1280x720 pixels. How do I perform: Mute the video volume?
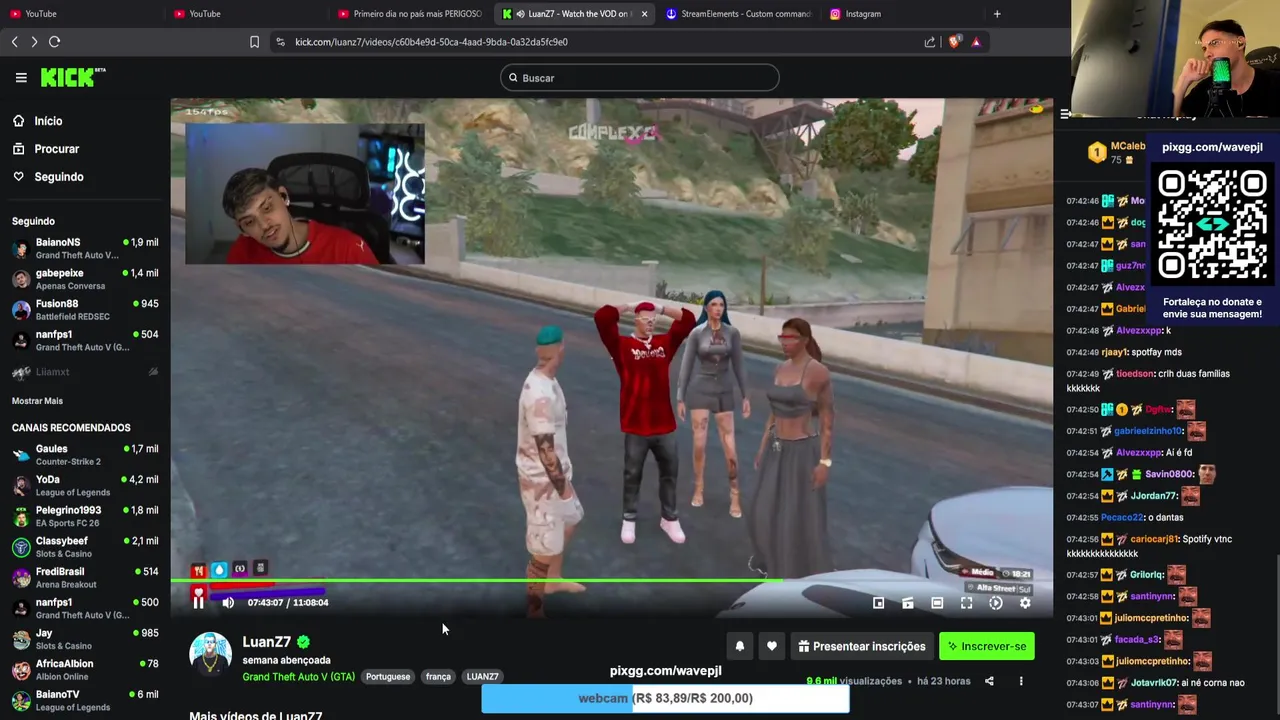pos(228,602)
